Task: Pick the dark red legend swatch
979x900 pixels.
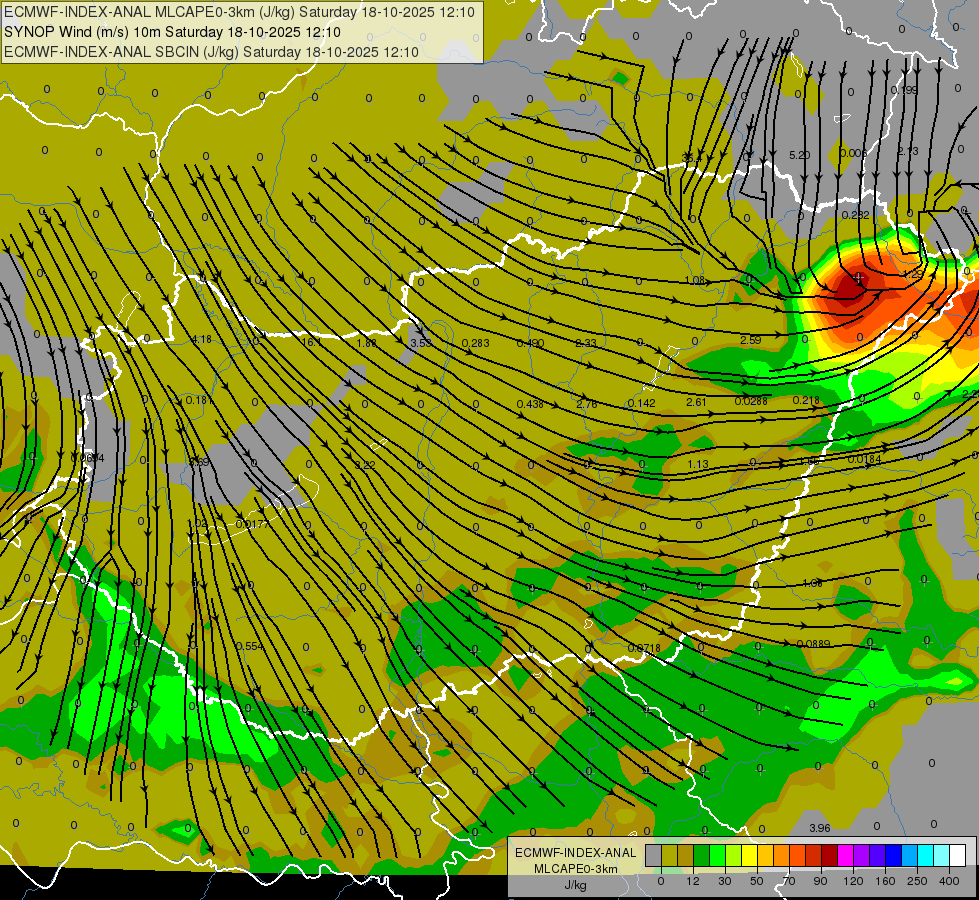Action: pos(829,855)
